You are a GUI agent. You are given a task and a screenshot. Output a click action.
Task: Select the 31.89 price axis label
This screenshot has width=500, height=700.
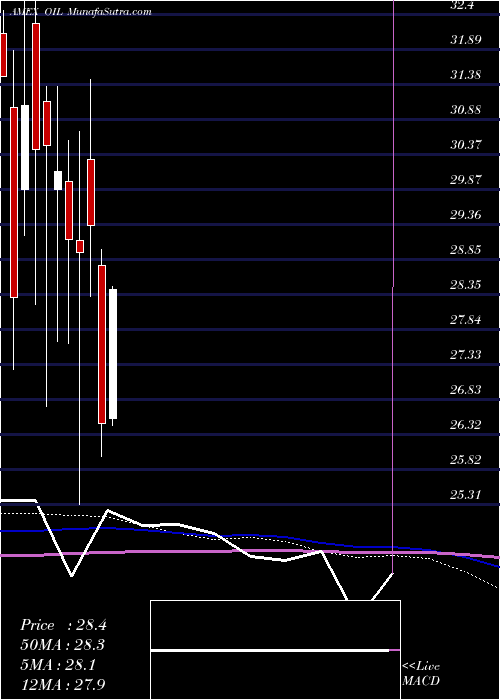(x=466, y=40)
